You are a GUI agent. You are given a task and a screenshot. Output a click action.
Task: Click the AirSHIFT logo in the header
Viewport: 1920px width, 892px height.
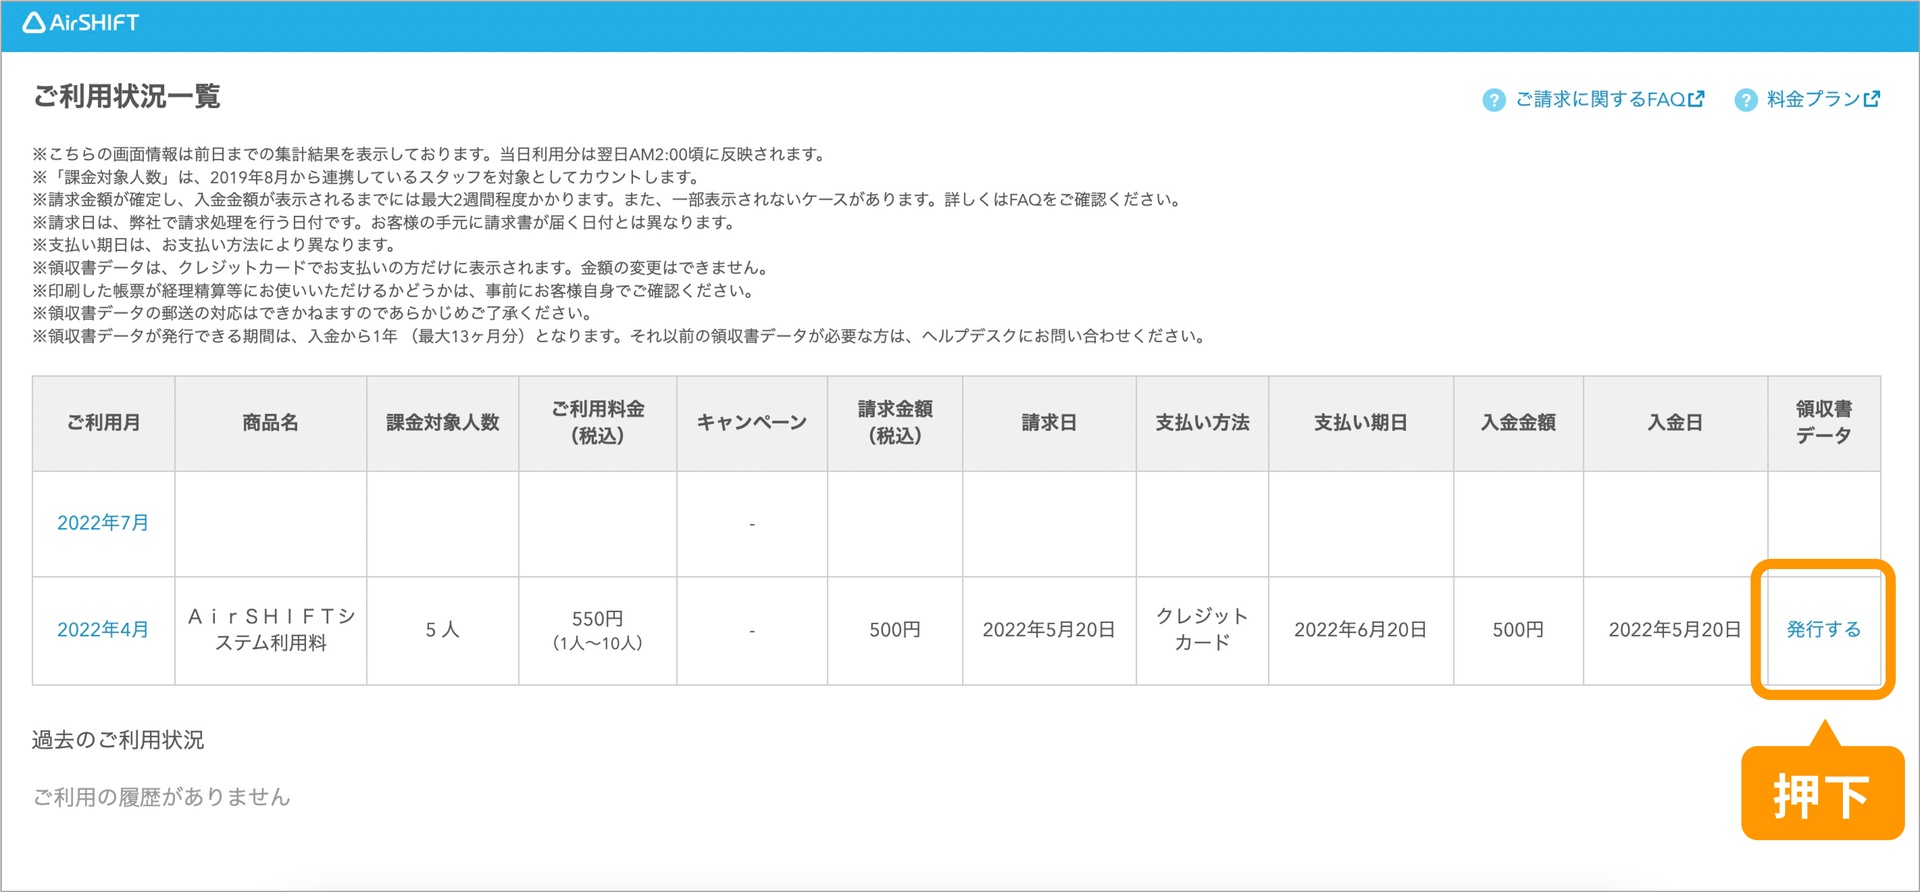point(81,23)
